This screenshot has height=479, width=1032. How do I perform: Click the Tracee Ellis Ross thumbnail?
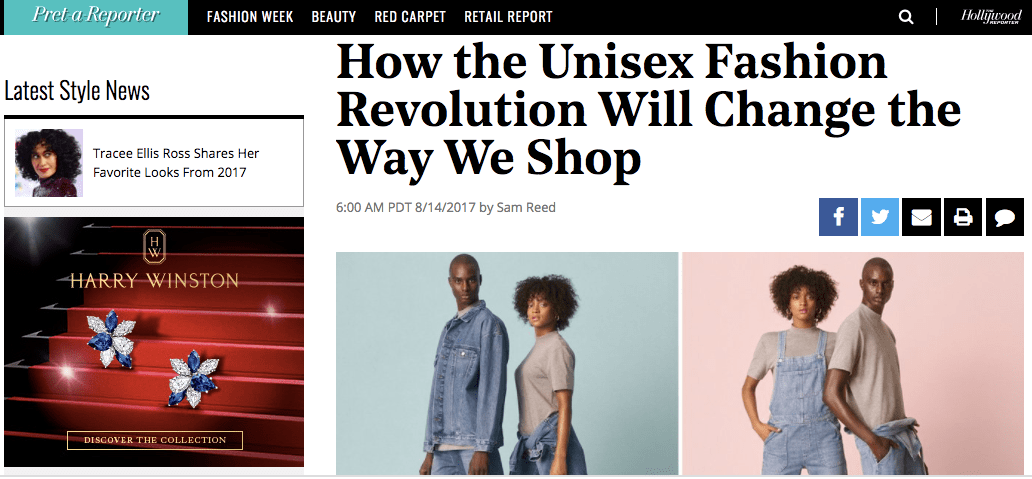pyautogui.click(x=49, y=163)
